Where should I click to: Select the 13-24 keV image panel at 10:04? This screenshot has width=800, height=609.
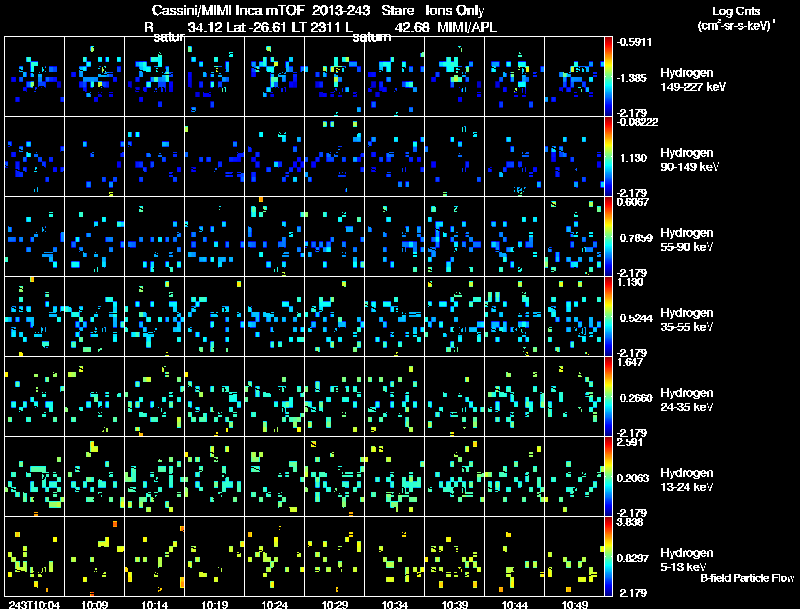click(34, 477)
